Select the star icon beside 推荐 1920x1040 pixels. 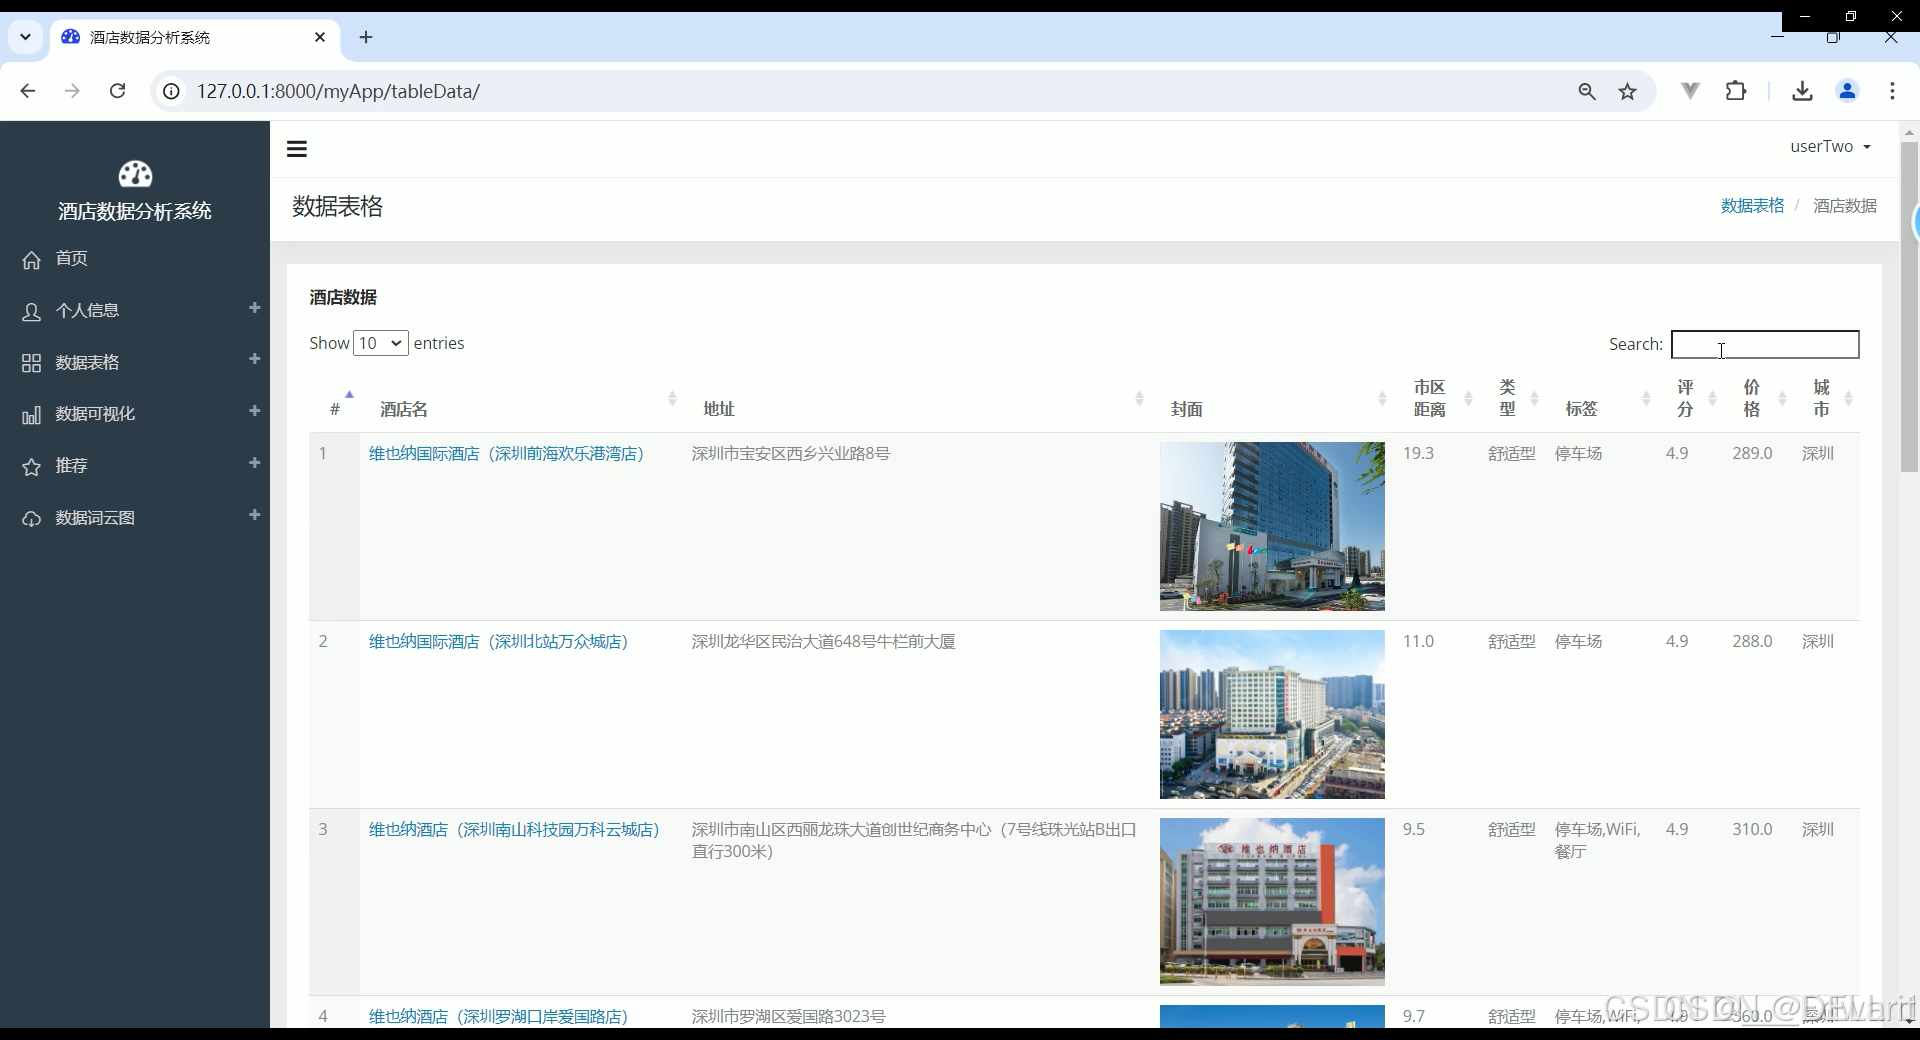[31, 466]
